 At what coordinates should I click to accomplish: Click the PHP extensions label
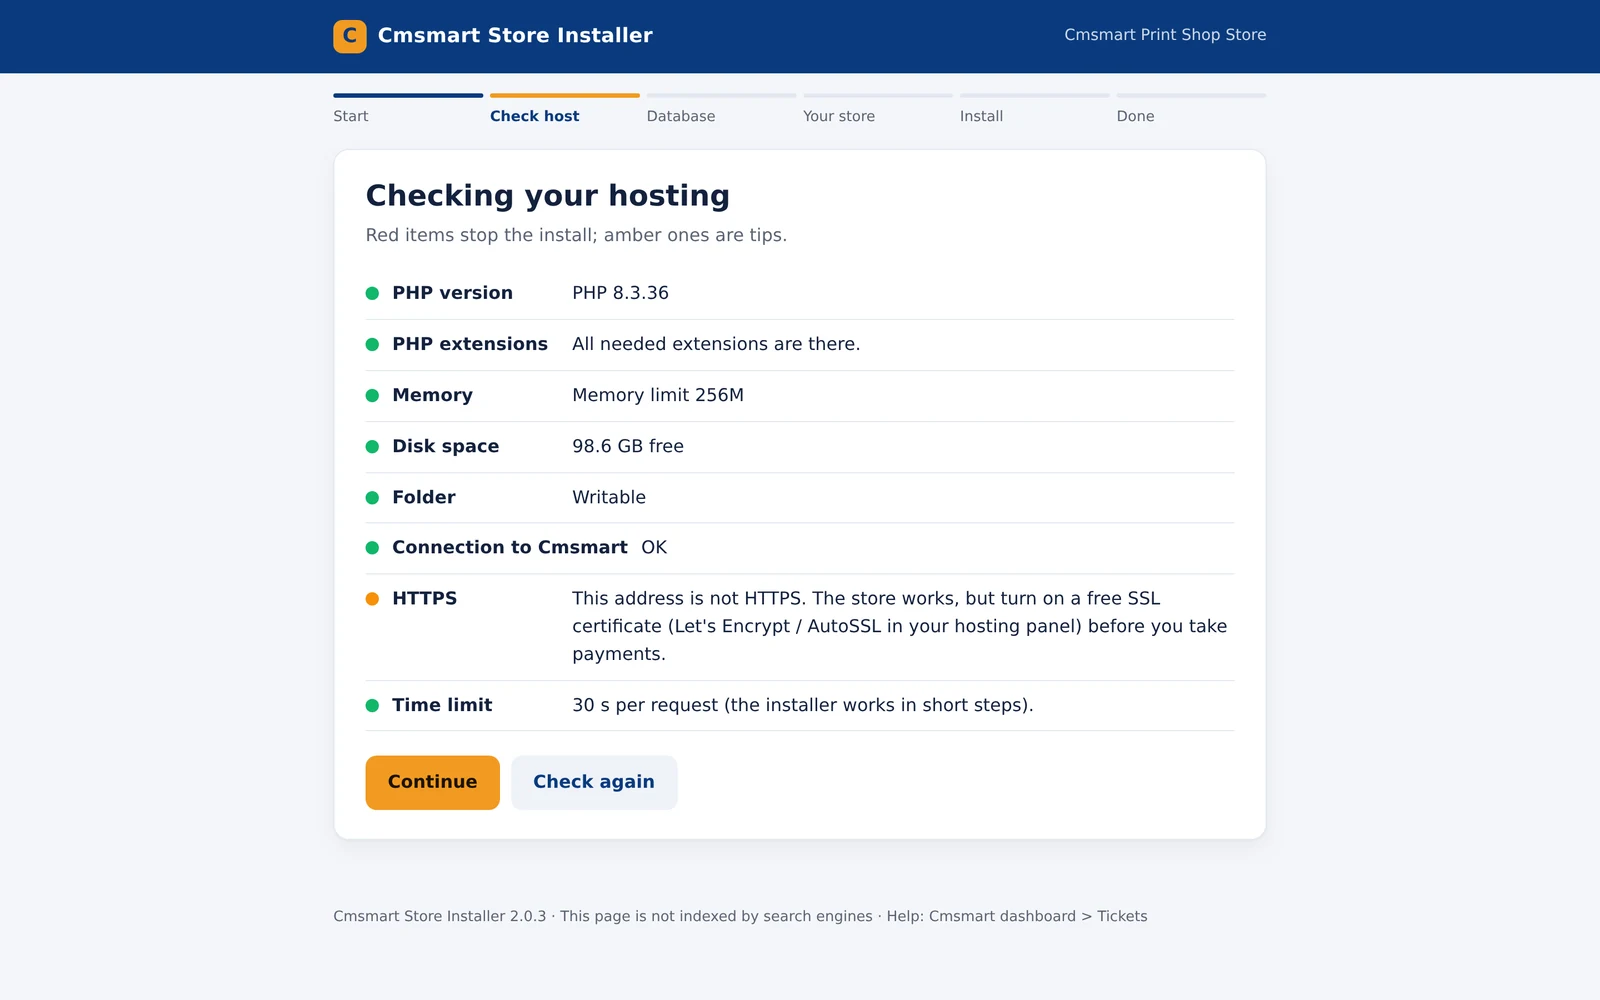click(470, 344)
